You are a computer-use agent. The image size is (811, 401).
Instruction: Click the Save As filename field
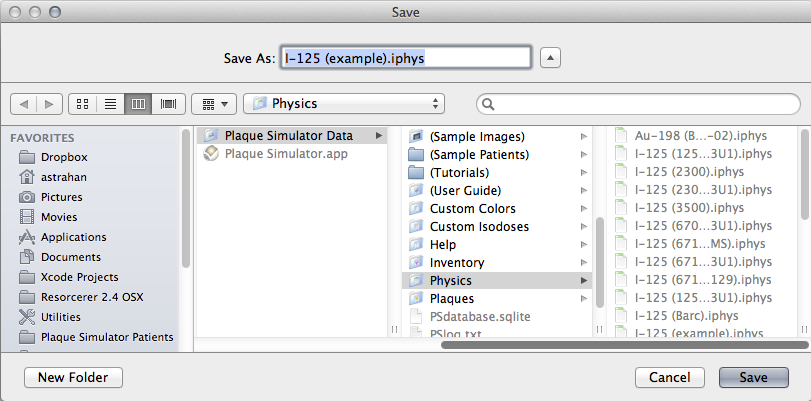[x=404, y=57]
